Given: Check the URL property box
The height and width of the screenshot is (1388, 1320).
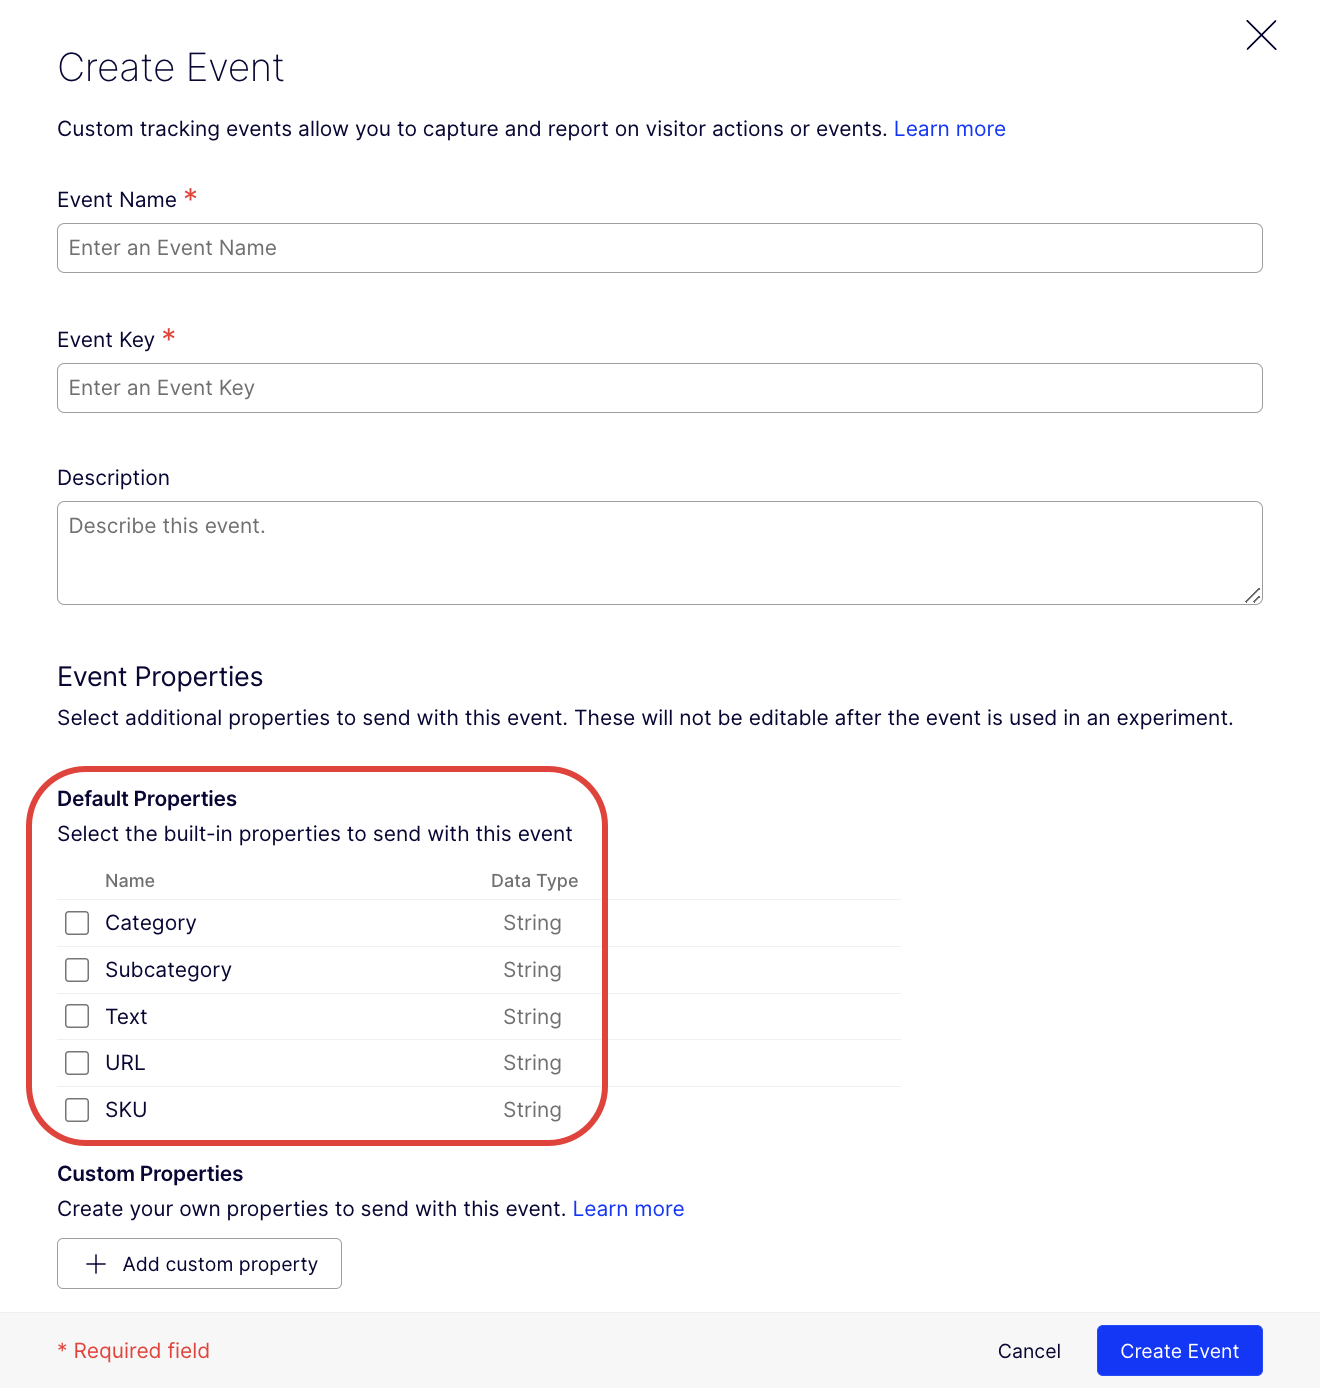Looking at the screenshot, I should click(77, 1062).
